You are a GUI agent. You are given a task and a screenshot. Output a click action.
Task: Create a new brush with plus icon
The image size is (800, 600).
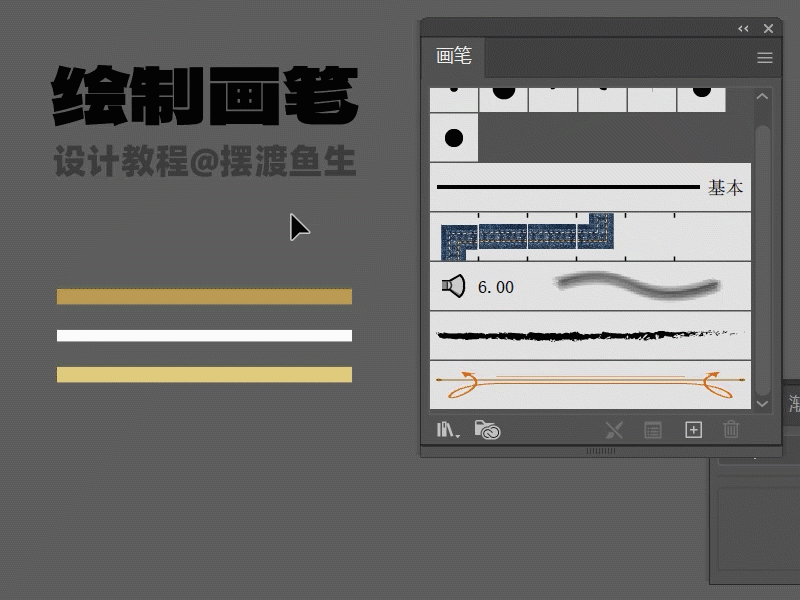693,430
